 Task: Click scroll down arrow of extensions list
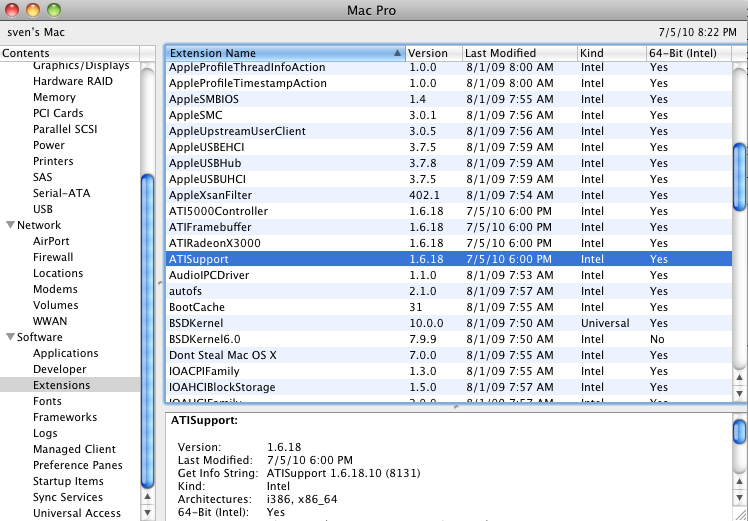pos(739,394)
